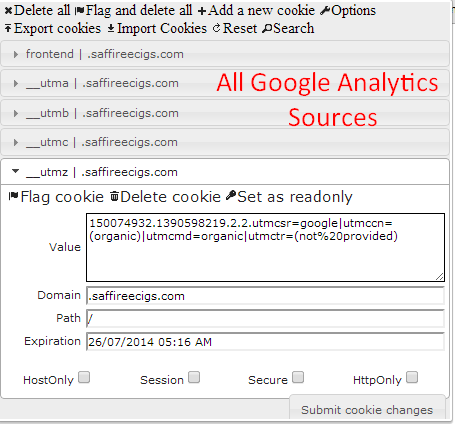Check the Secure checkbox
This screenshot has height=424, width=455.
pyautogui.click(x=298, y=378)
